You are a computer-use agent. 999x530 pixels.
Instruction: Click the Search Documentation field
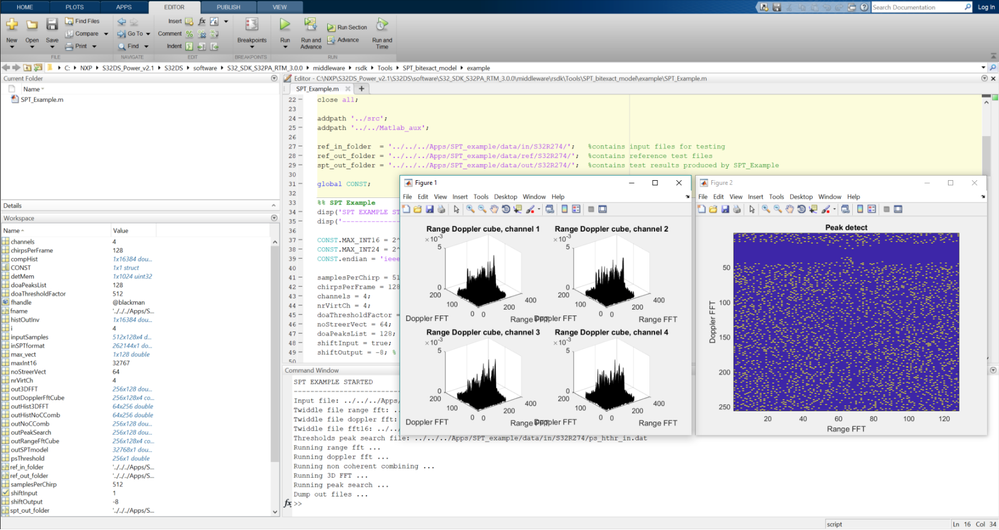(915, 7)
